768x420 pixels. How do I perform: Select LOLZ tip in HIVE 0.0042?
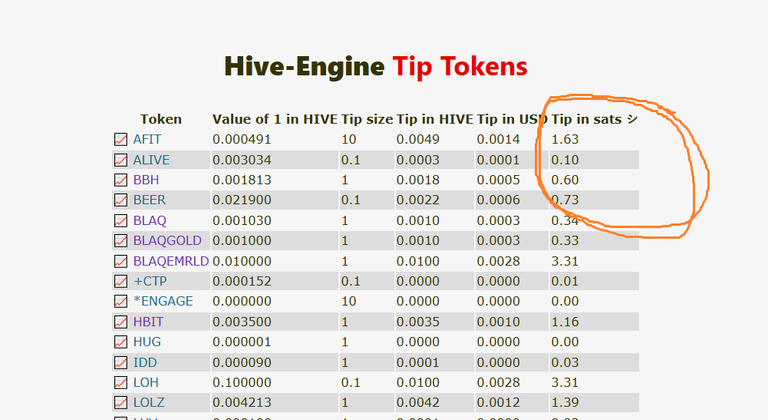[418, 402]
